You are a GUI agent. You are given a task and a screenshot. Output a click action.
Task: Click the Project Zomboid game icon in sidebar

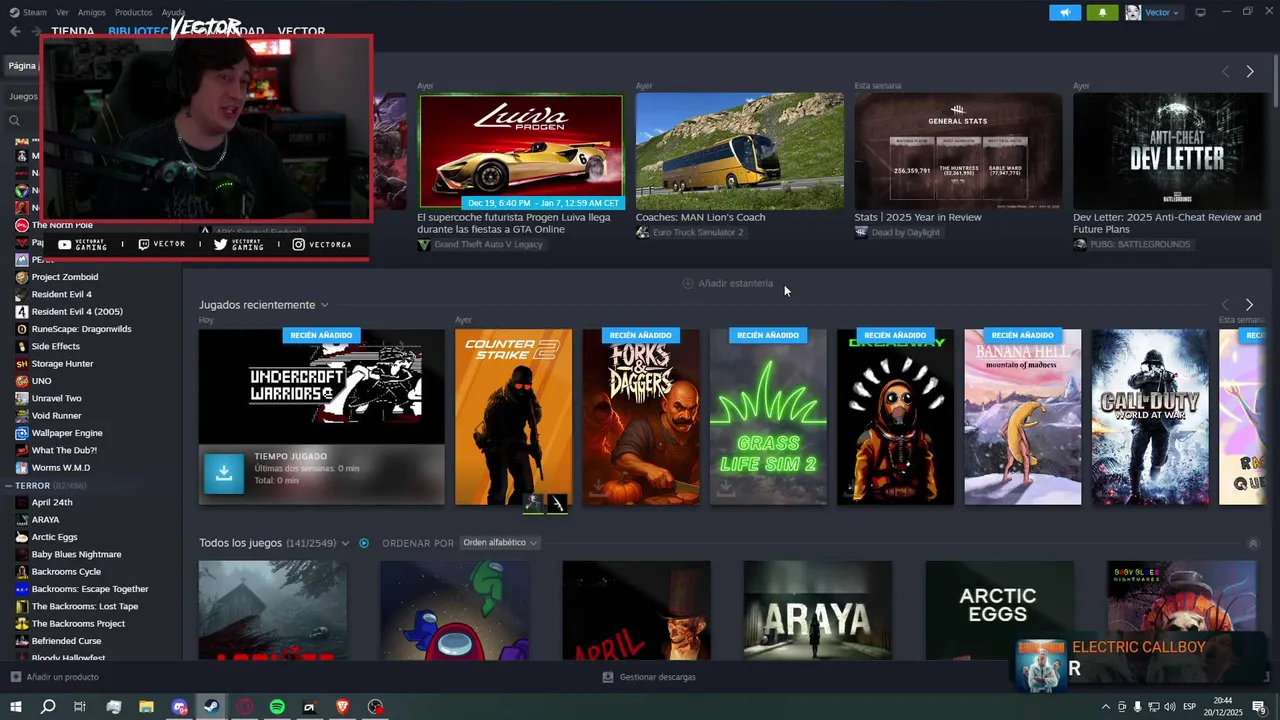coord(22,277)
